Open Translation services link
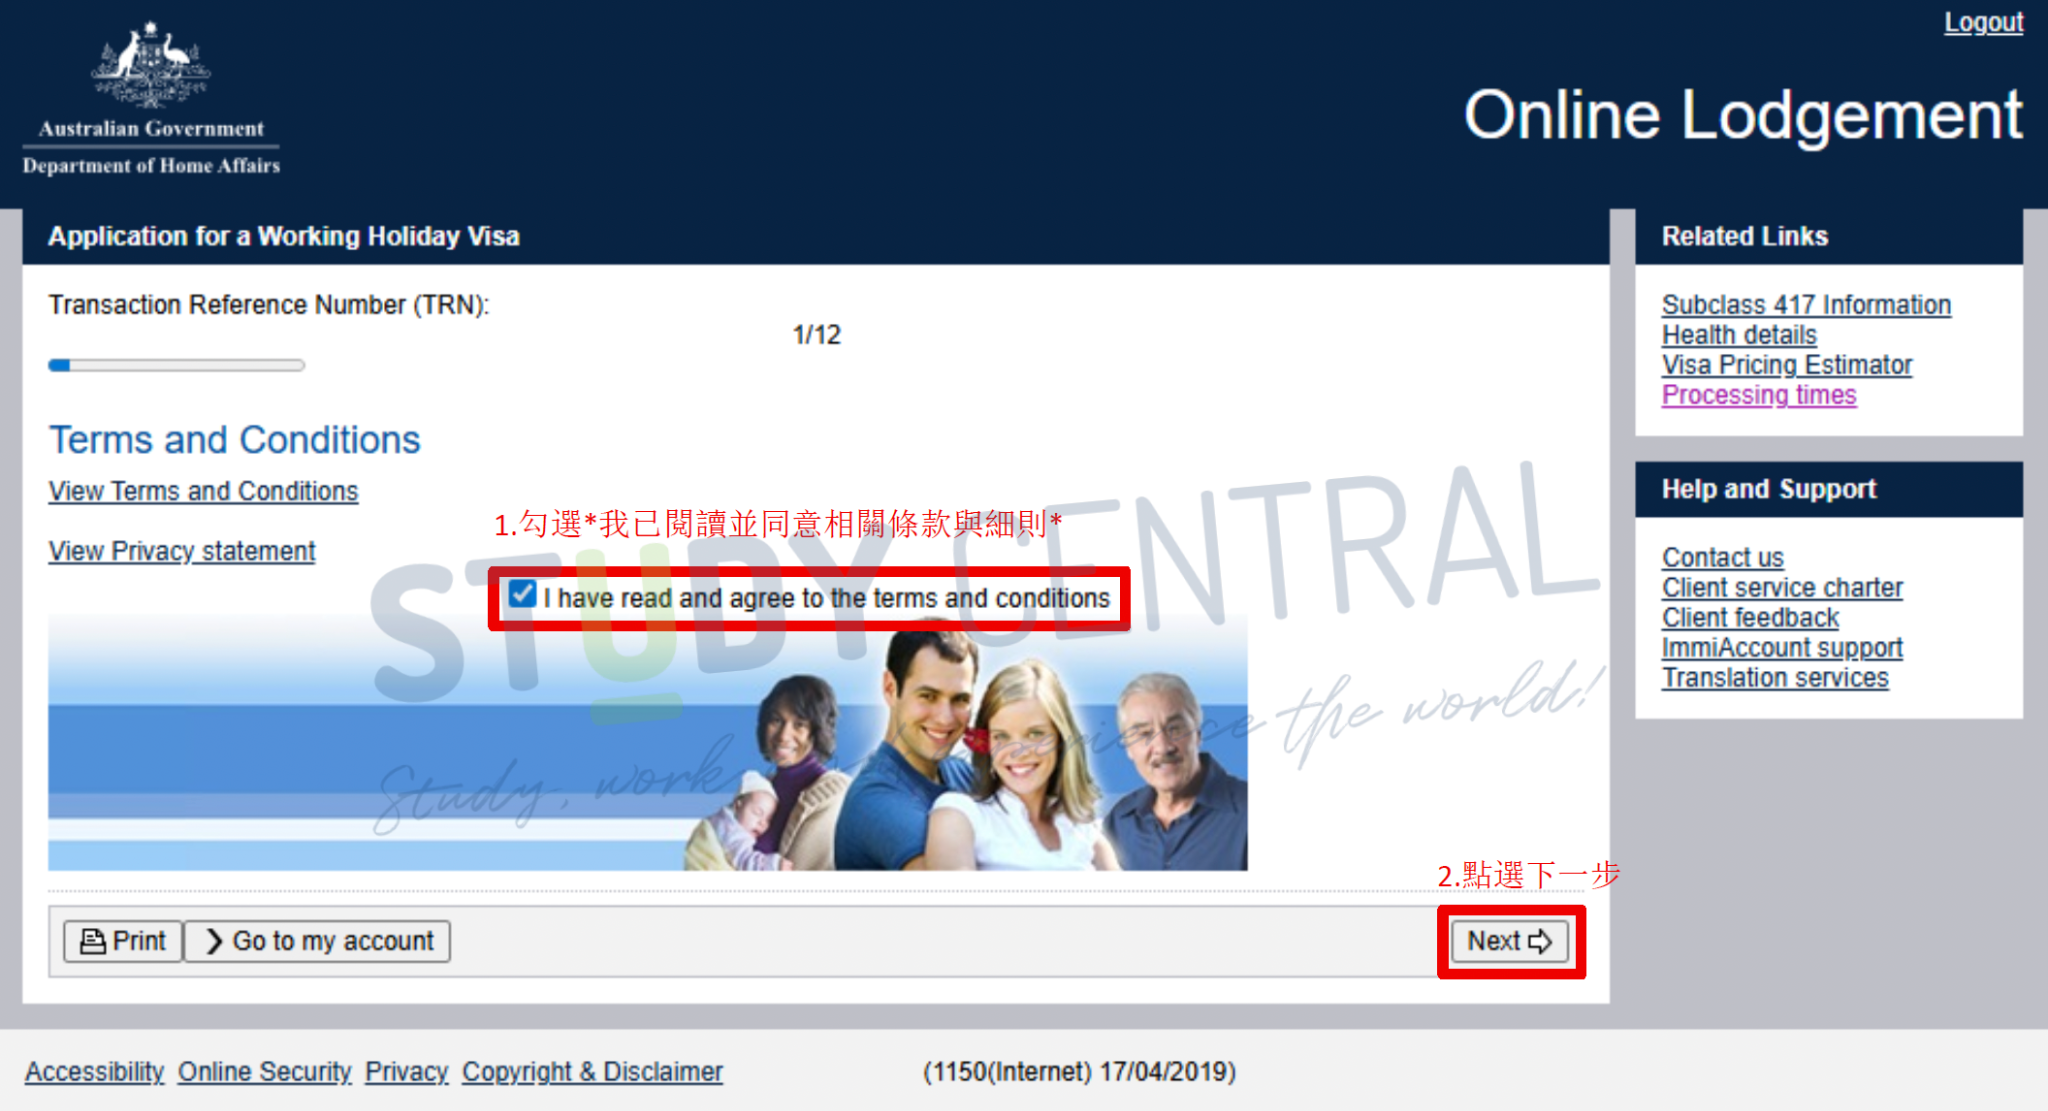The height and width of the screenshot is (1111, 2048). click(1775, 677)
